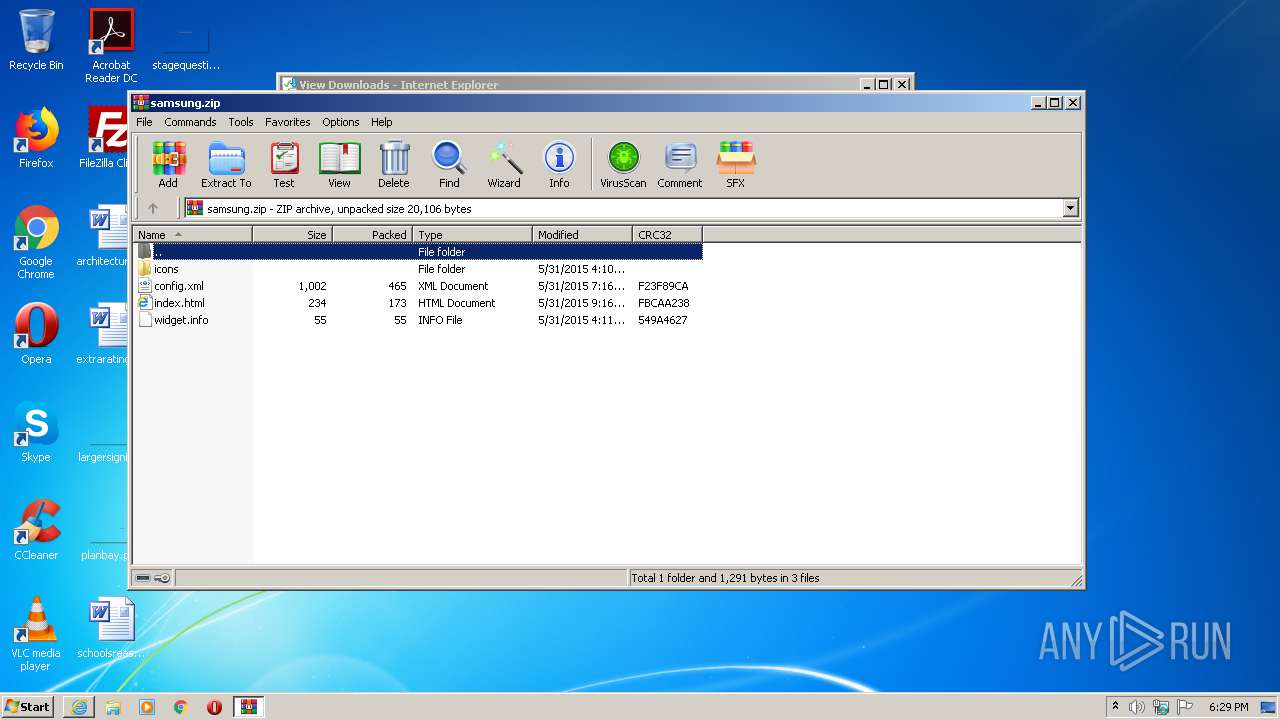1280x720 pixels.
Task: Click CRC32 value F23F89CA
Action: [663, 286]
